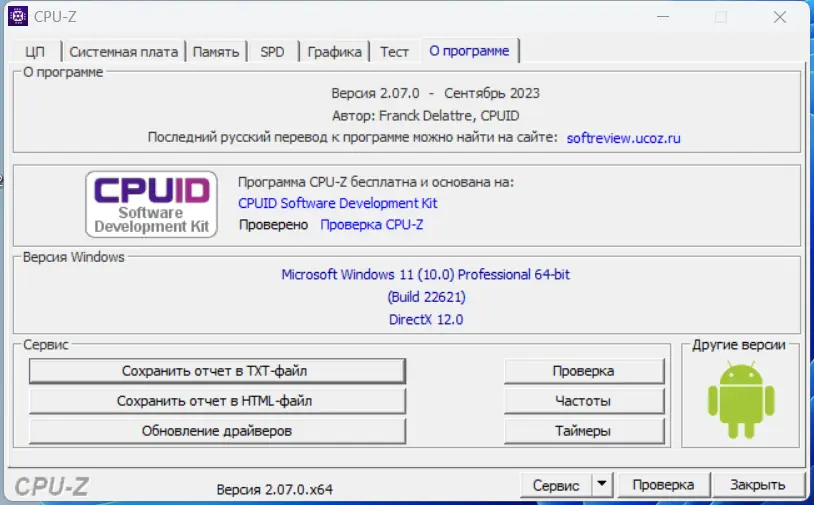The image size is (814, 505).
Task: Open the Память tab
Action: 216,52
